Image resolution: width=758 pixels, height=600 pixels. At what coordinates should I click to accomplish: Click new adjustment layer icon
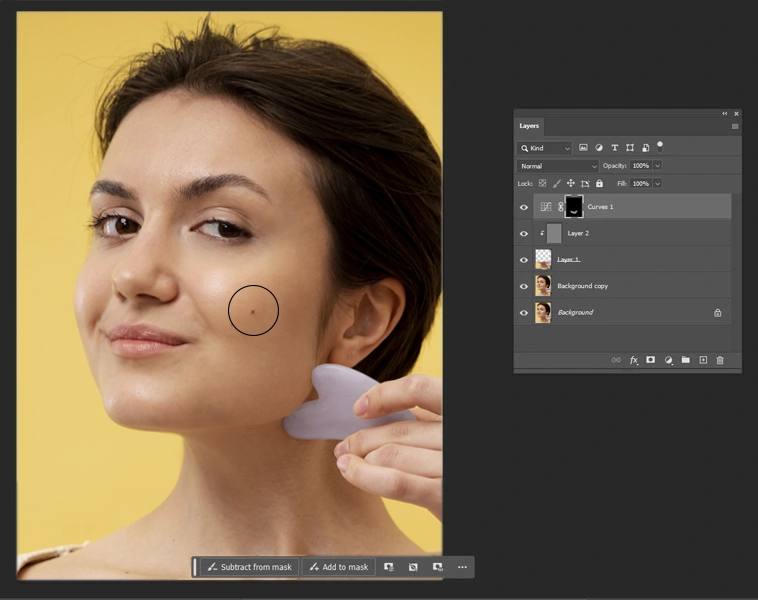(668, 360)
